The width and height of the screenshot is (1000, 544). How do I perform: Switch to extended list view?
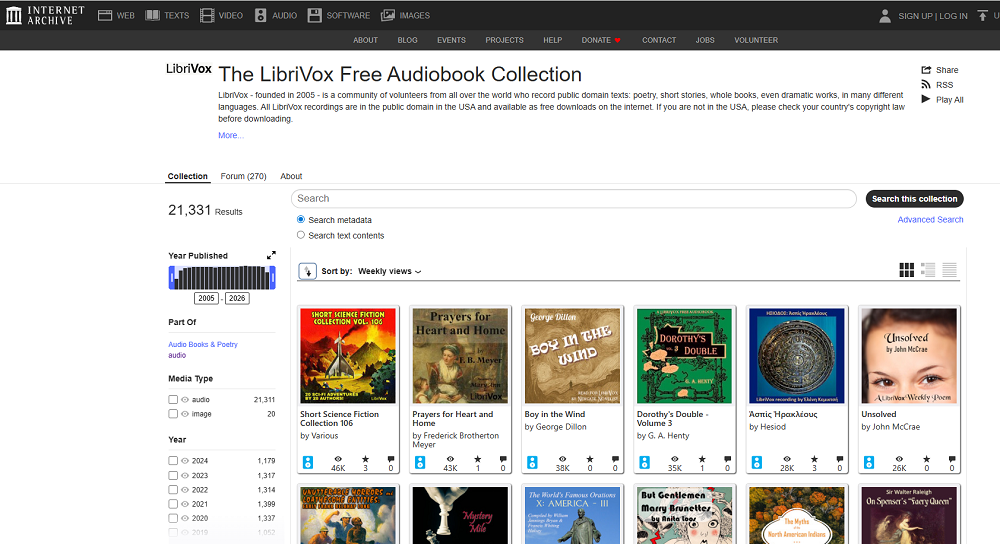click(x=928, y=270)
